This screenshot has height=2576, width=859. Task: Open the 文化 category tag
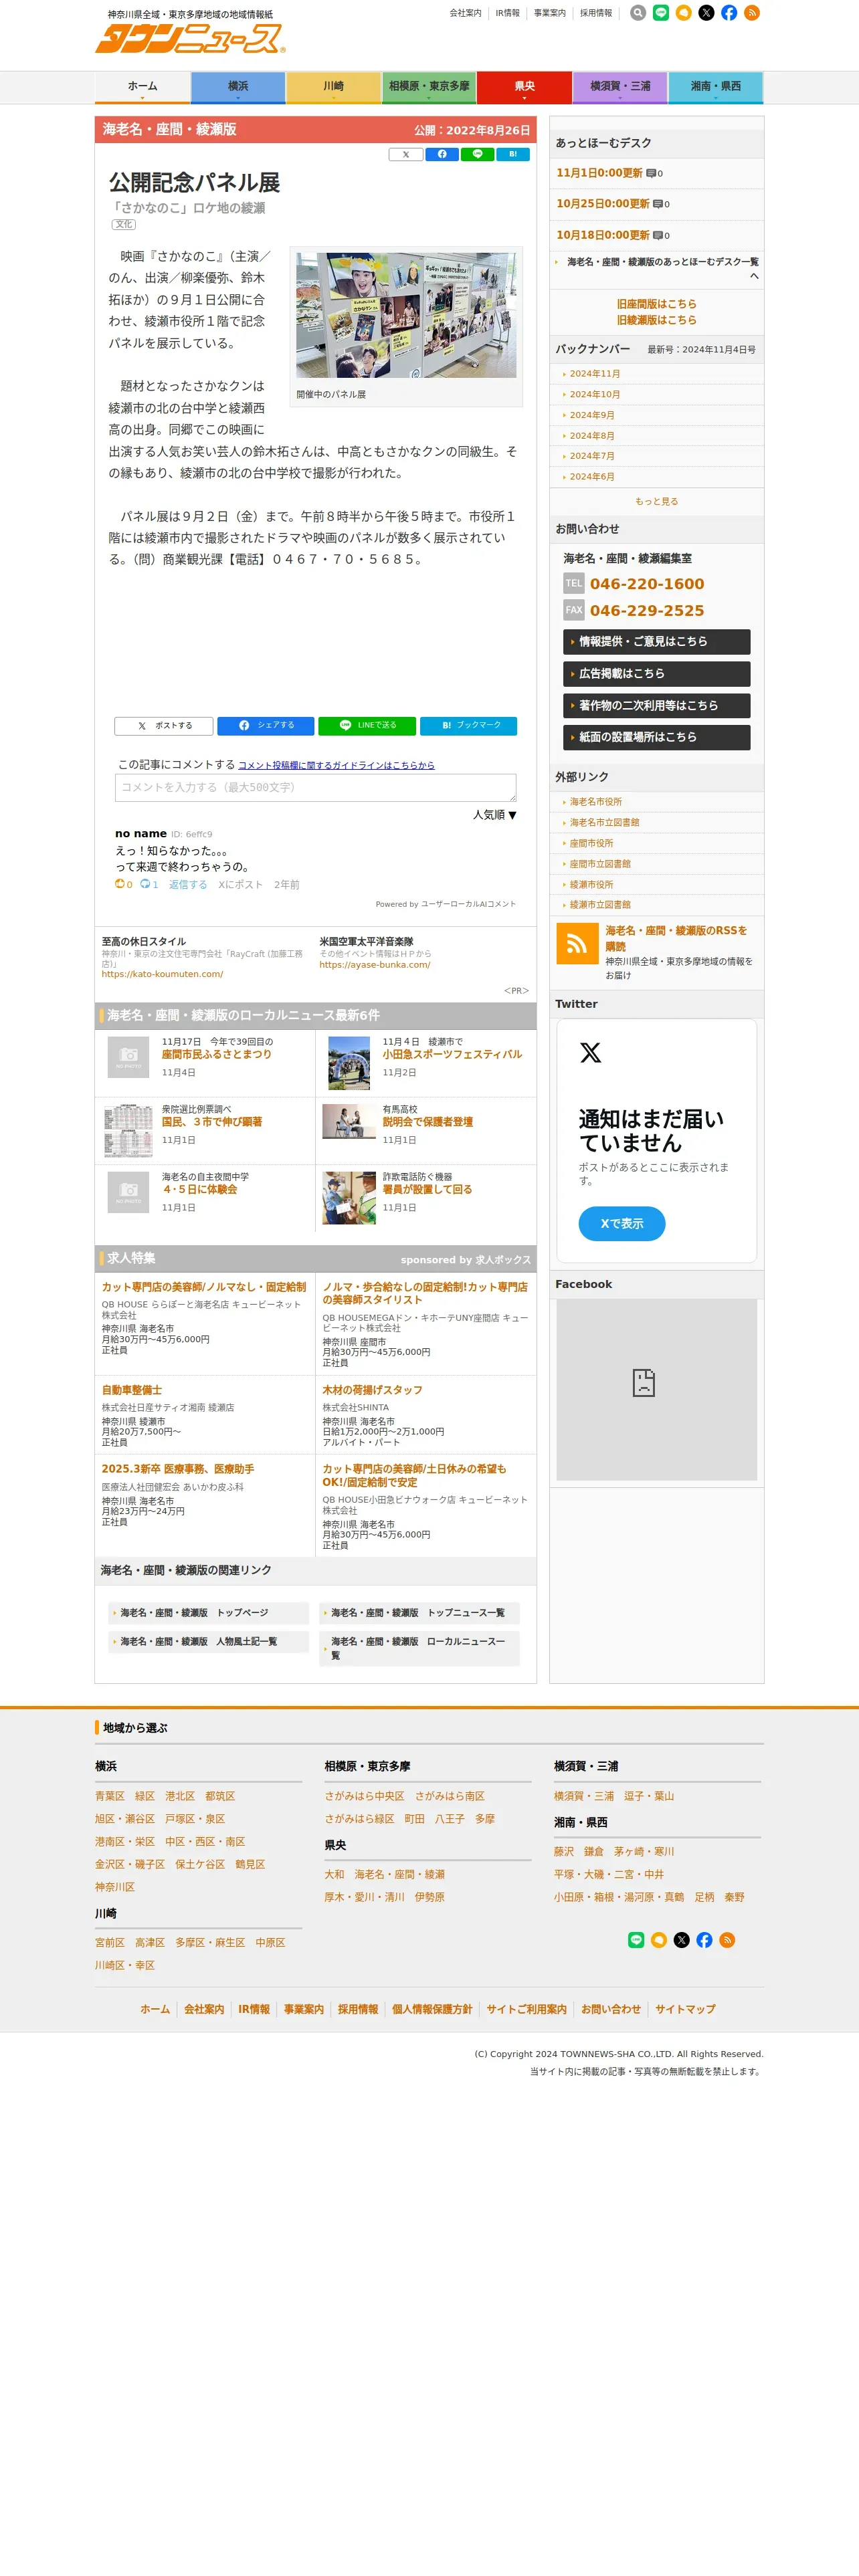[123, 225]
